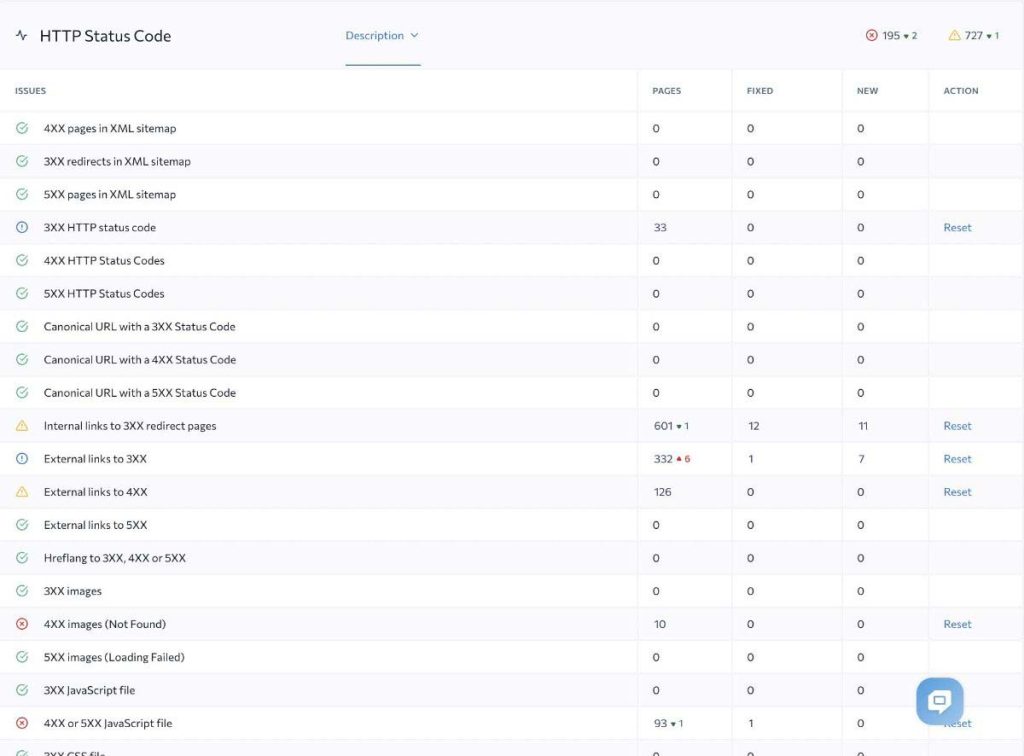Click the pulse icon beside HTTP Status Code

(22, 36)
